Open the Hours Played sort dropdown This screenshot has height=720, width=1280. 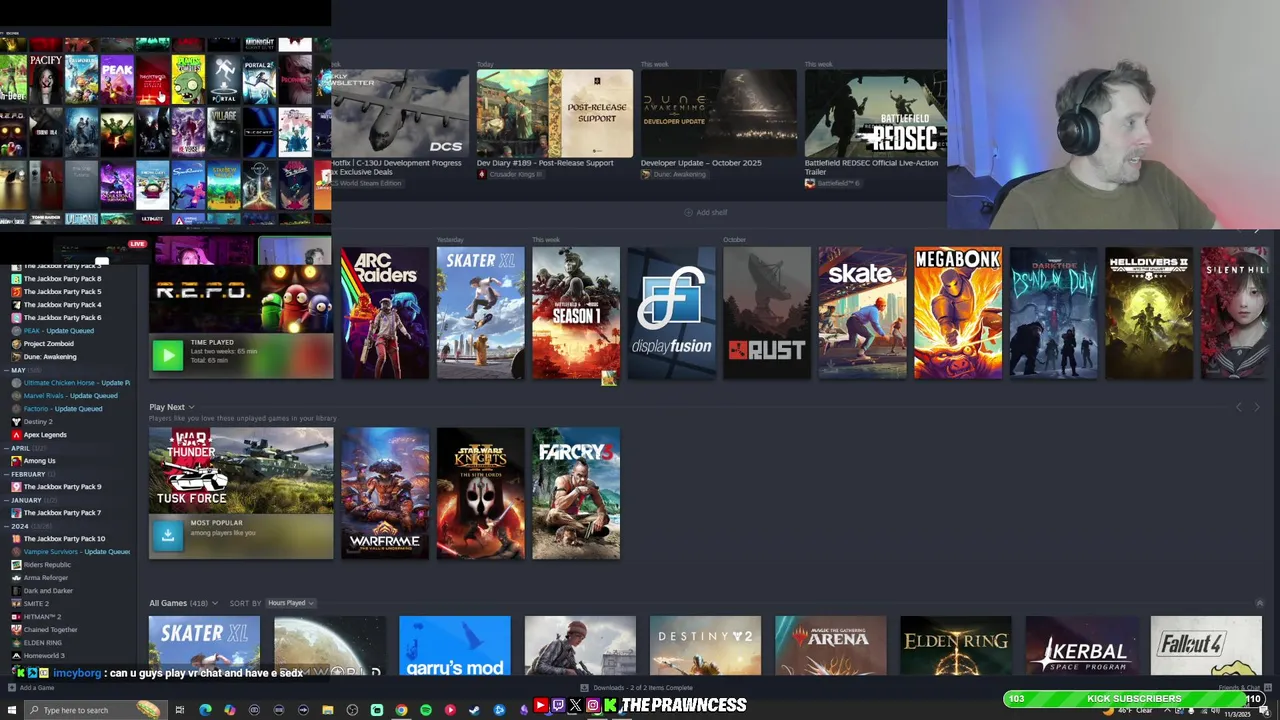(x=291, y=603)
